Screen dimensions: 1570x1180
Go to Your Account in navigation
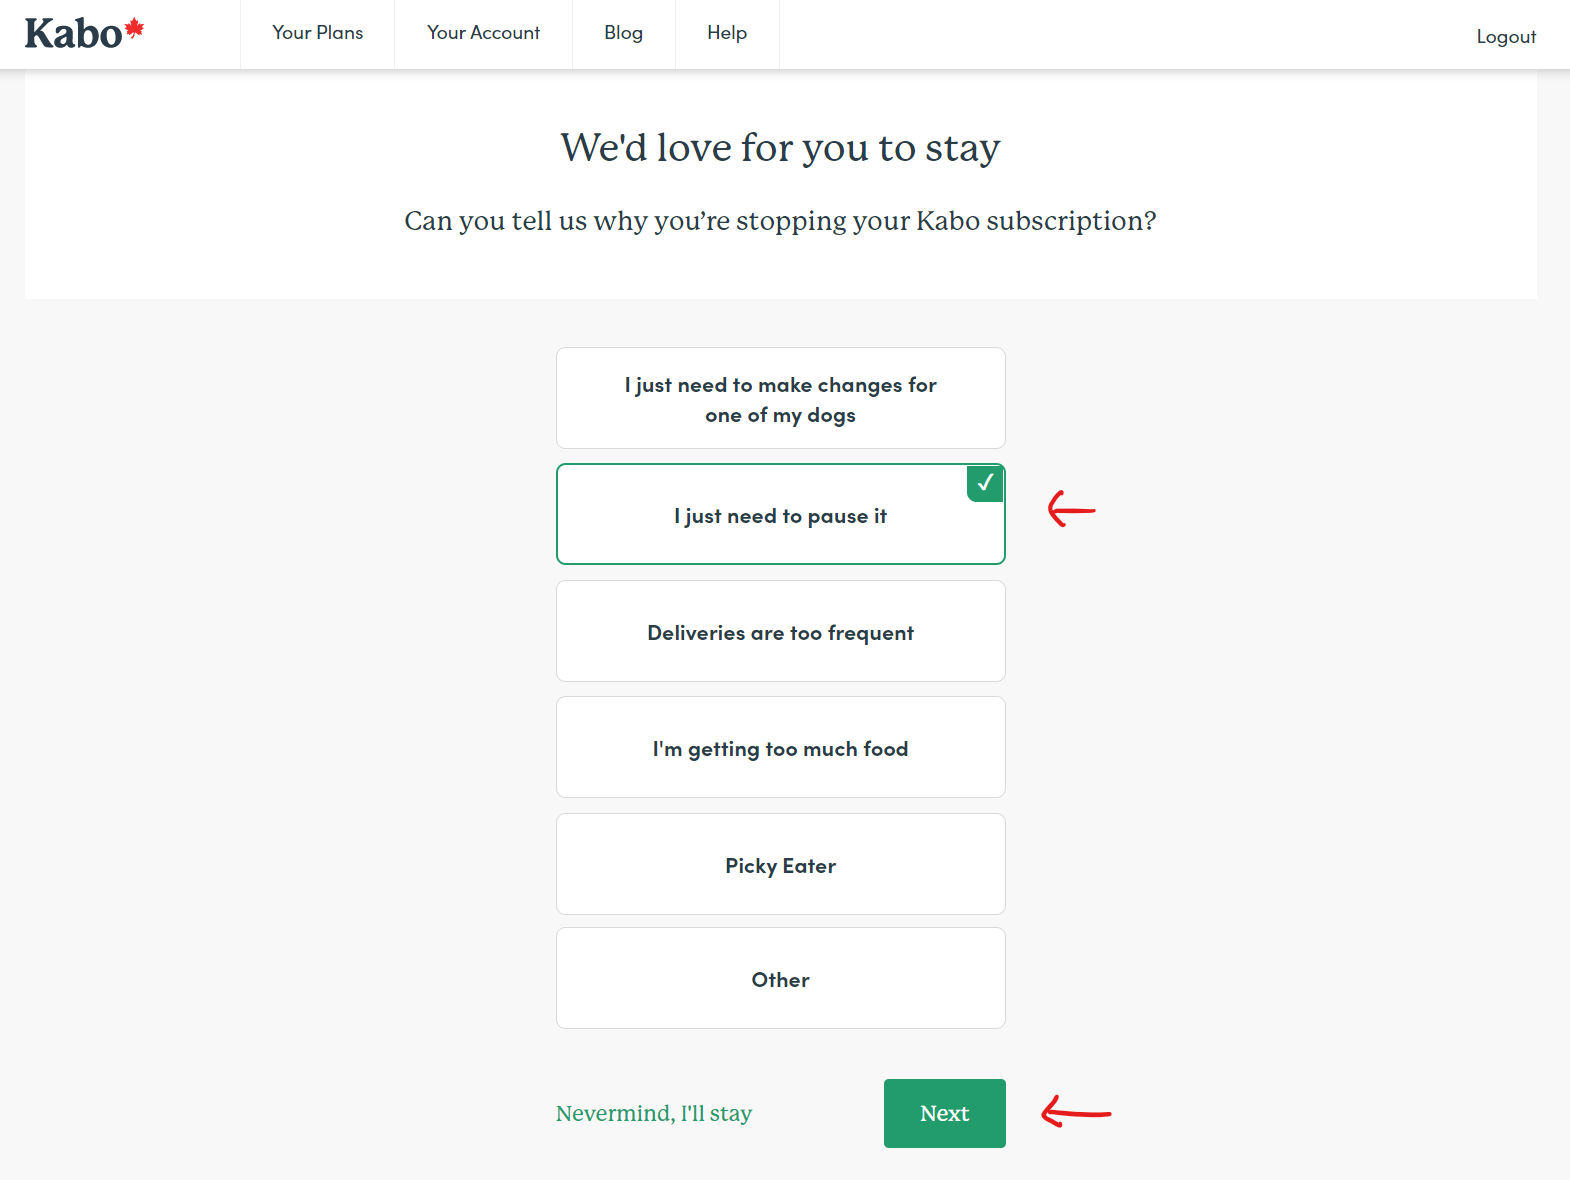[483, 33]
